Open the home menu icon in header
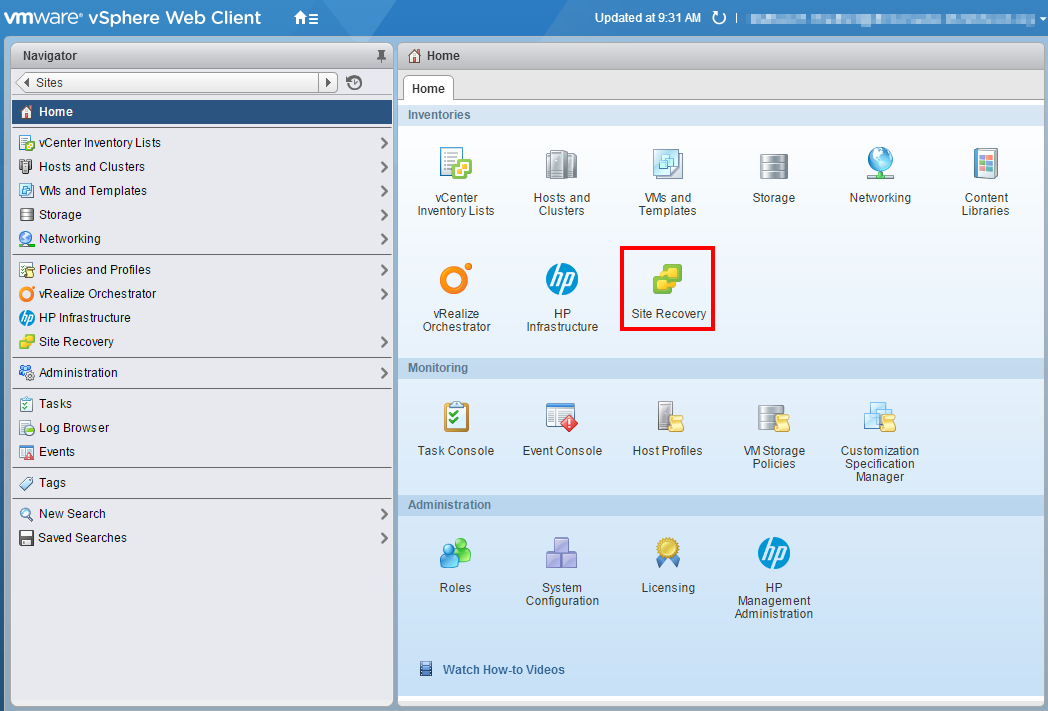The width and height of the screenshot is (1048, 711). [306, 18]
